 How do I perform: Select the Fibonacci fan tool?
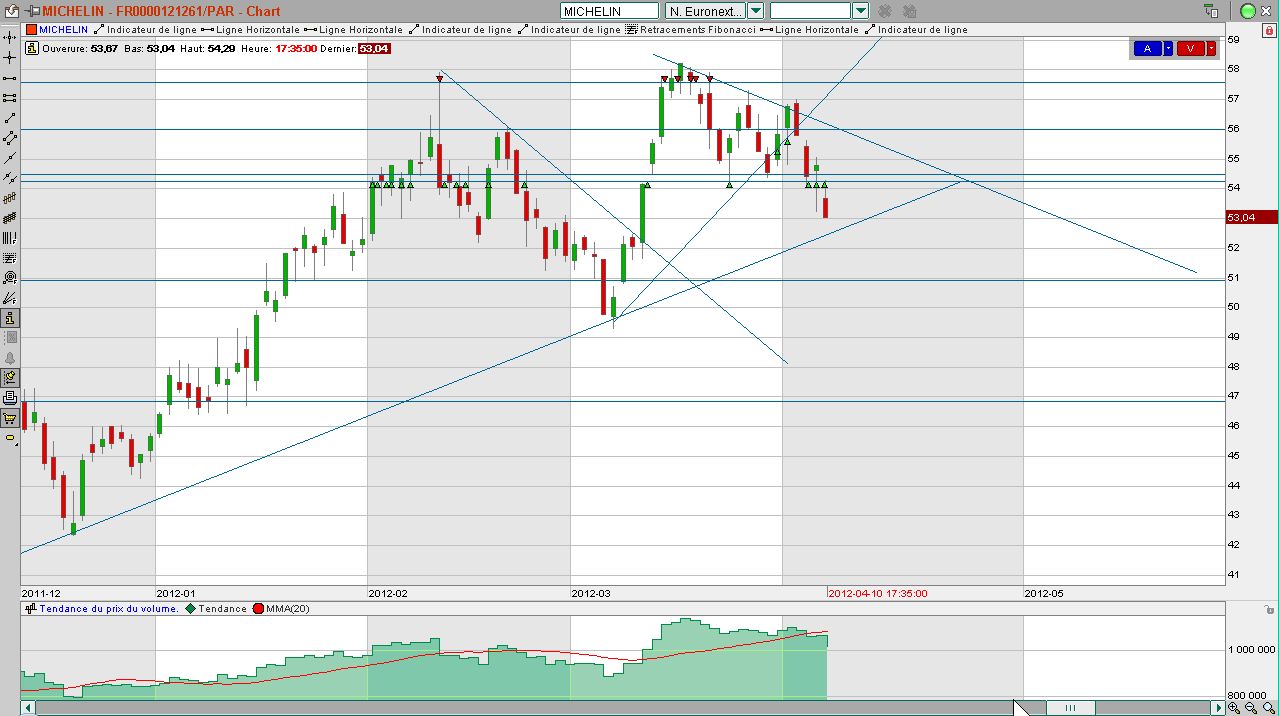tap(10, 297)
